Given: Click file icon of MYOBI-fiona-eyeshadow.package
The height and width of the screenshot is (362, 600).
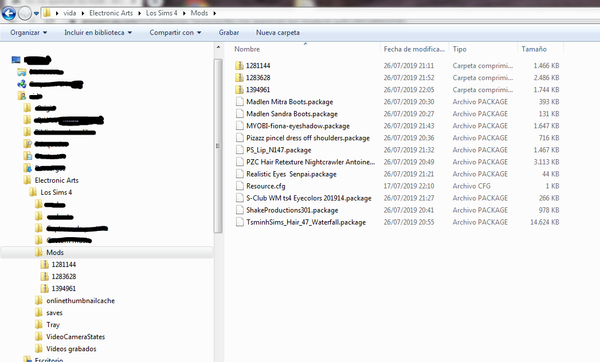Looking at the screenshot, I should [x=240, y=126].
